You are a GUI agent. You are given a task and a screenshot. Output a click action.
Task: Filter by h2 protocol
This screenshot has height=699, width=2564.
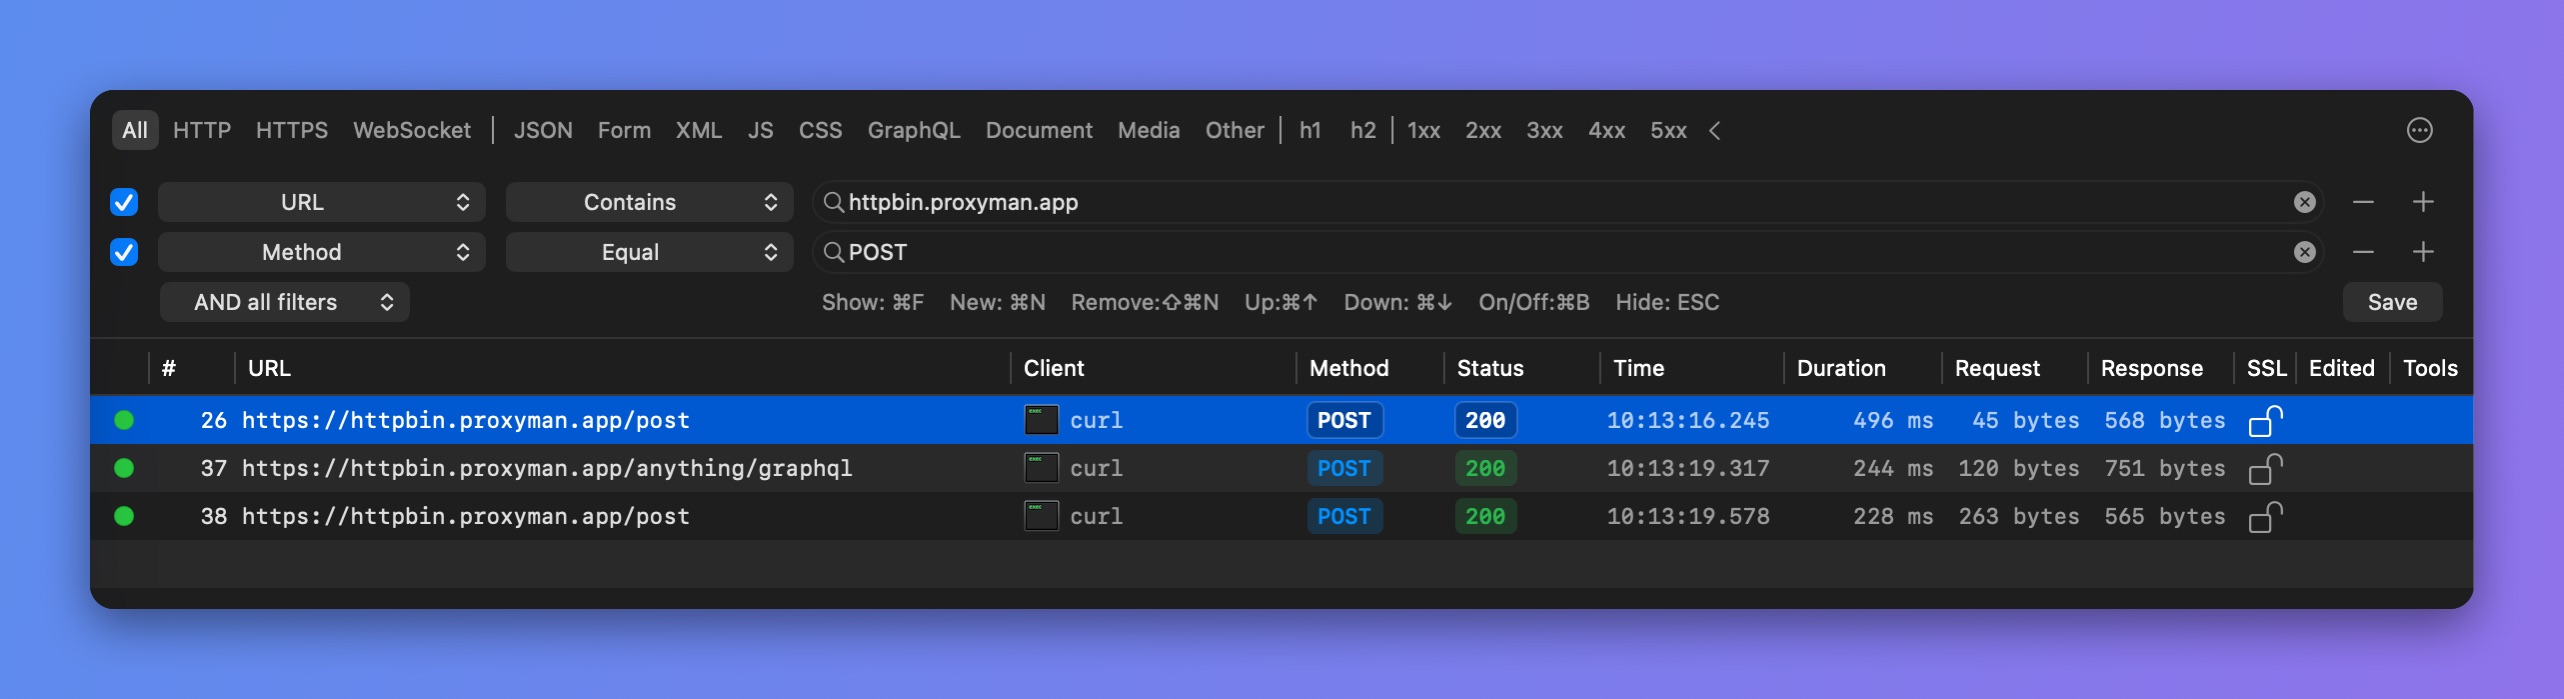tap(1363, 130)
